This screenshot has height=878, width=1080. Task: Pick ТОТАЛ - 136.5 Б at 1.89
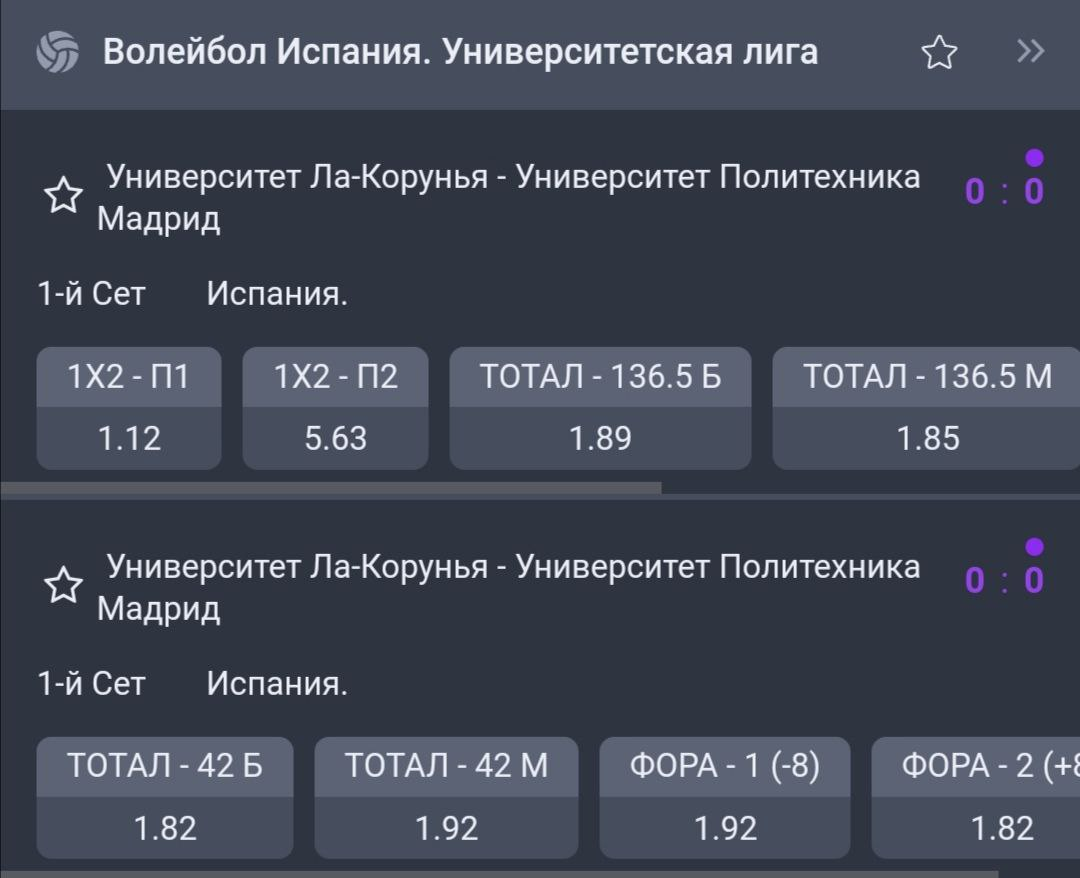(x=600, y=408)
